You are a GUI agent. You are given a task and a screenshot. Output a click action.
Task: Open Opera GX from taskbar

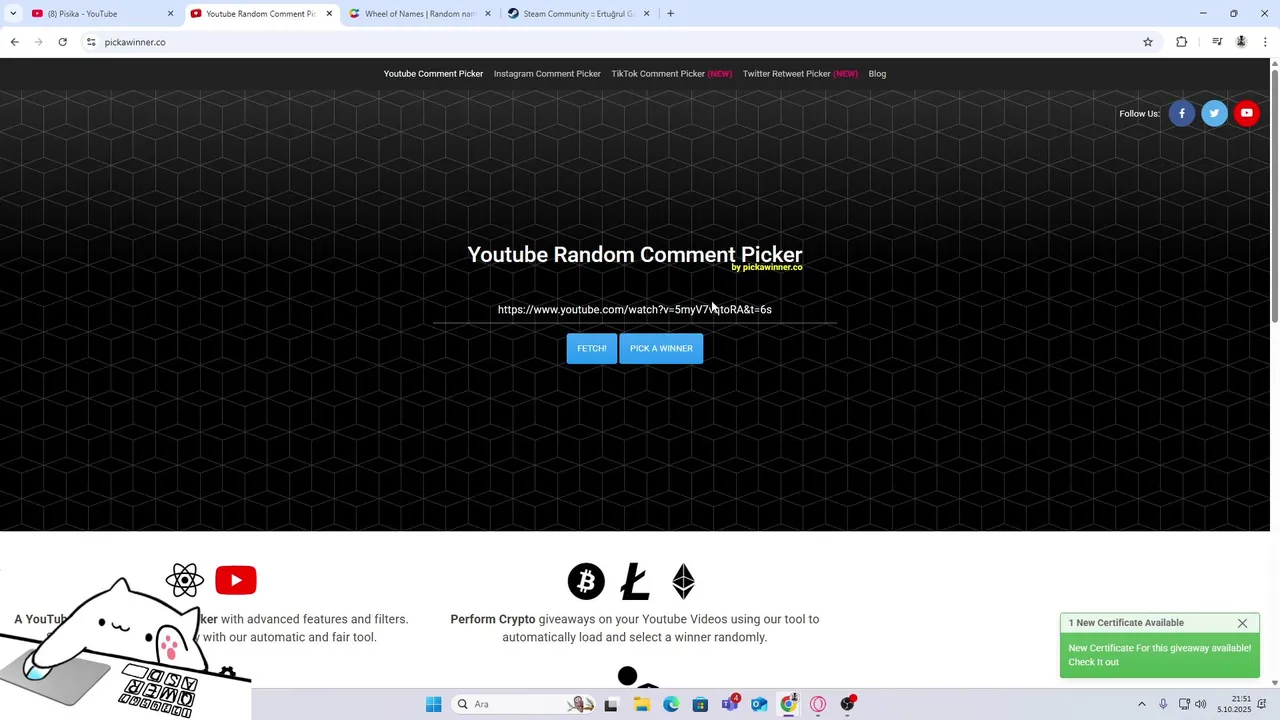pyautogui.click(x=818, y=704)
